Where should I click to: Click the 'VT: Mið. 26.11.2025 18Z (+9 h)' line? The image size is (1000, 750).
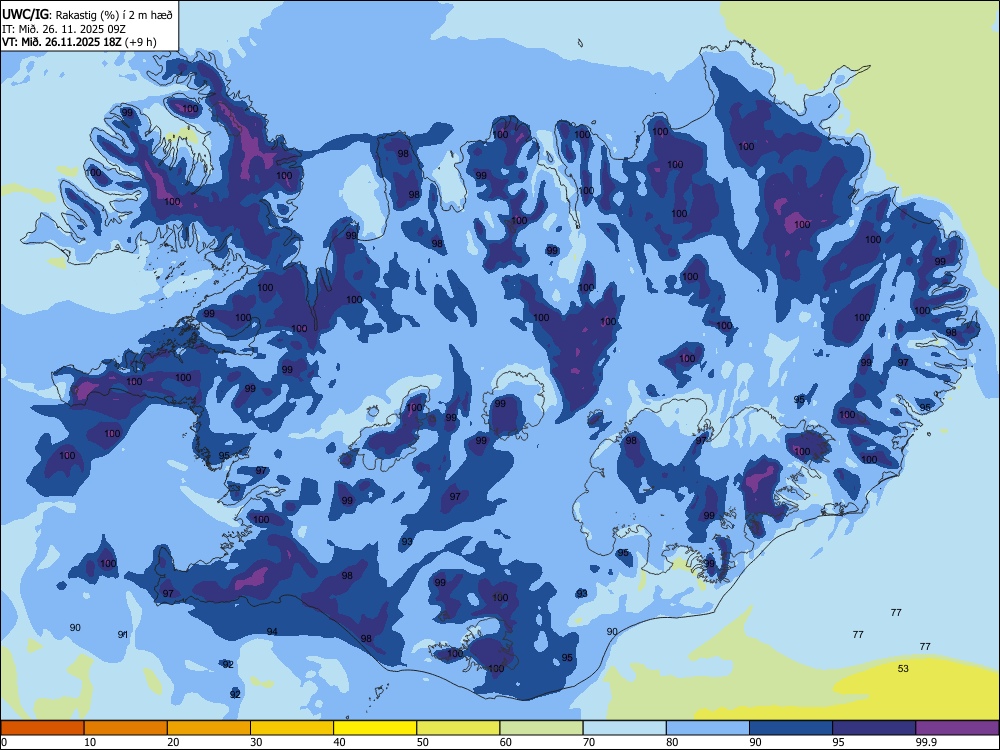79,42
